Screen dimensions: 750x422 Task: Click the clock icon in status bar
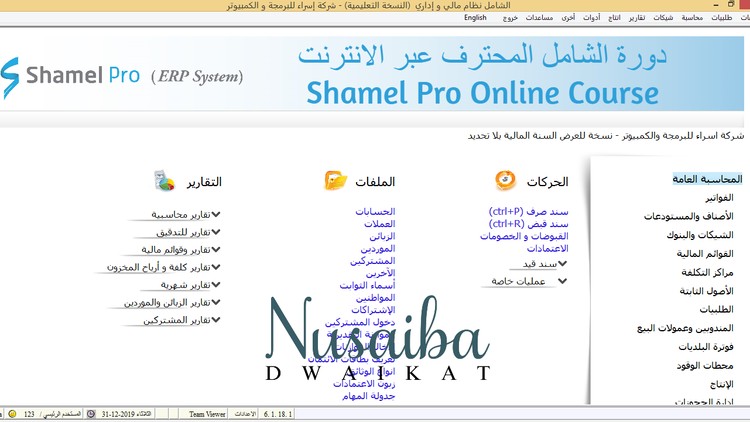coord(91,414)
